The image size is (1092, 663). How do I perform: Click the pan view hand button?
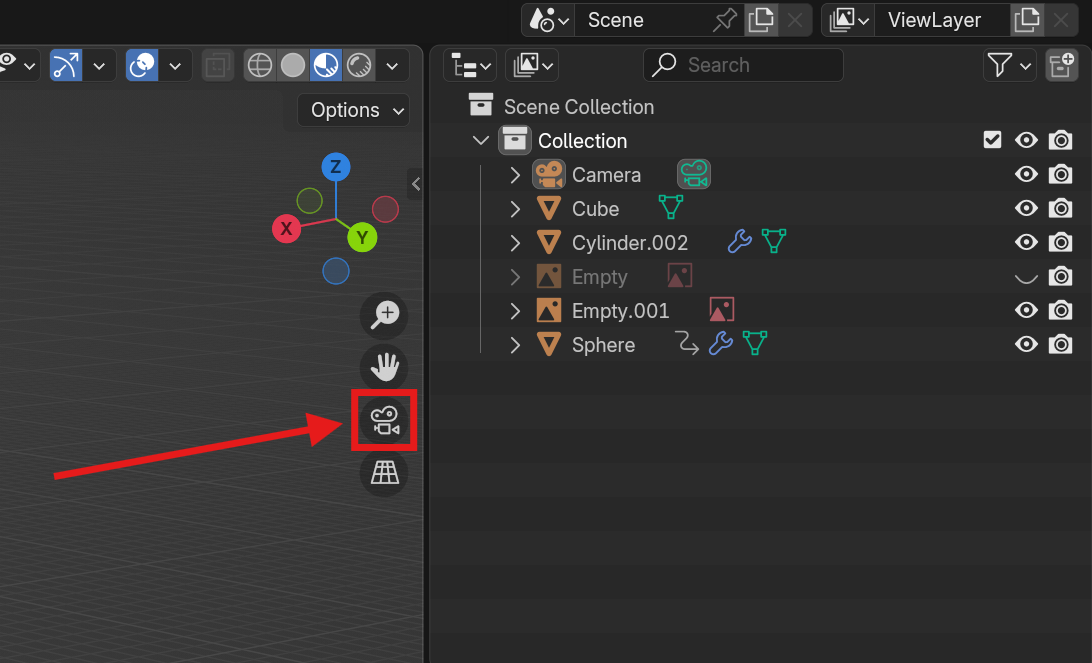point(384,367)
